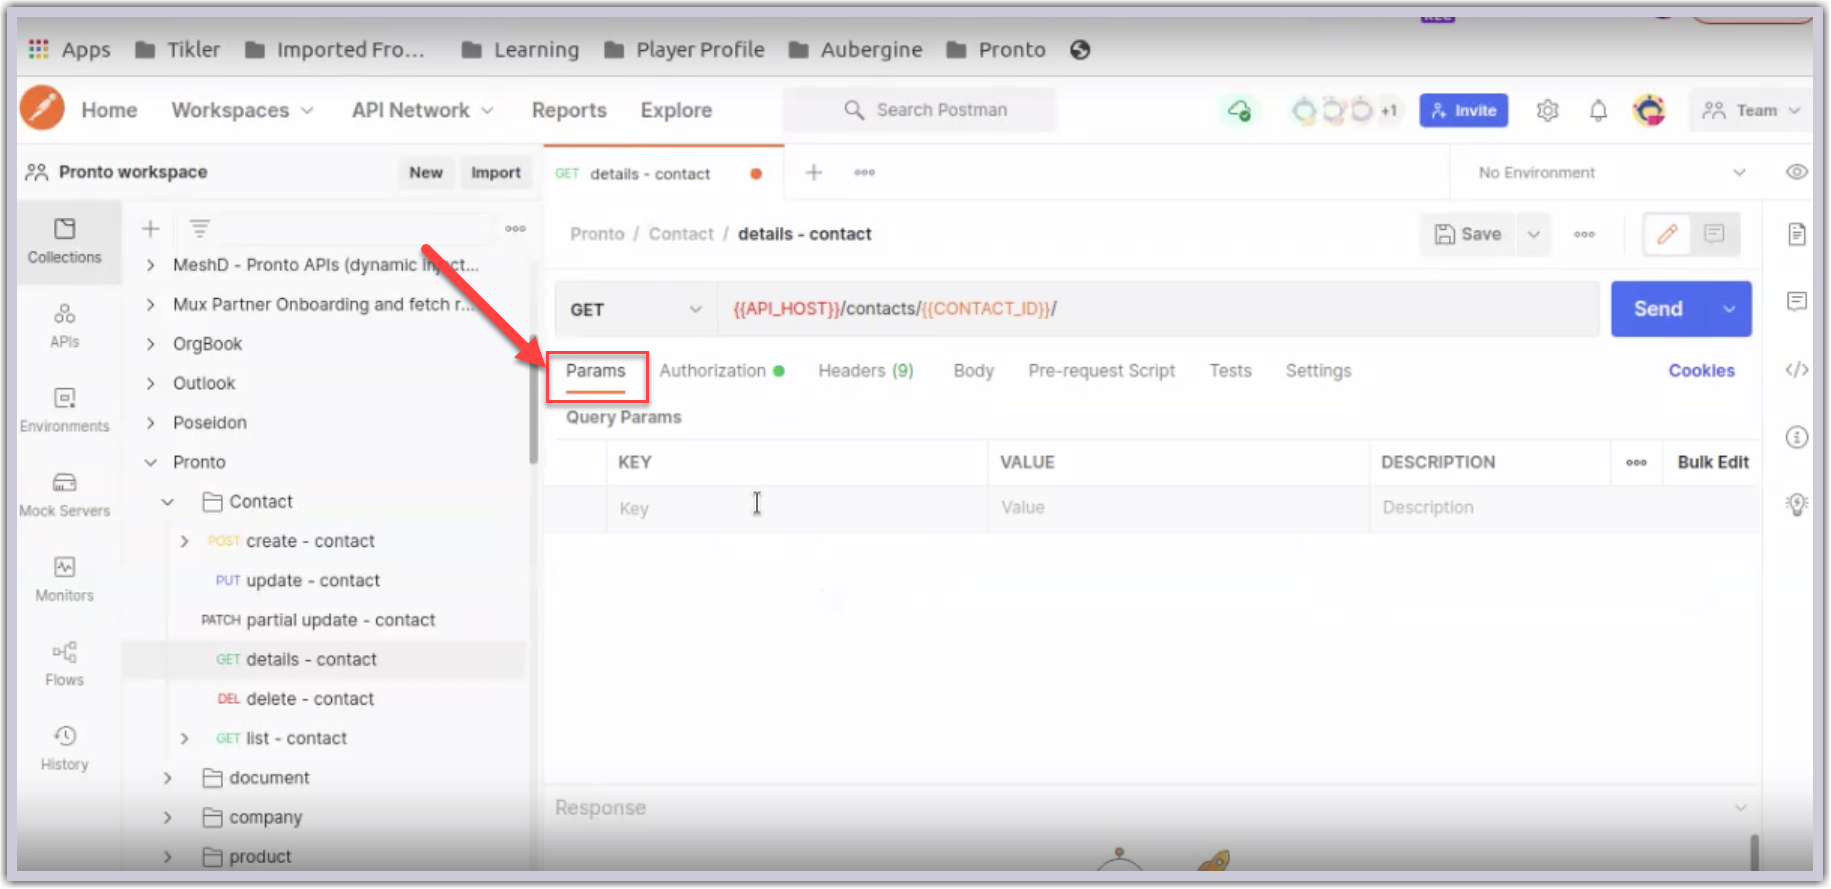Collapse the Pronto collection
The height and width of the screenshot is (889, 1831).
click(150, 462)
